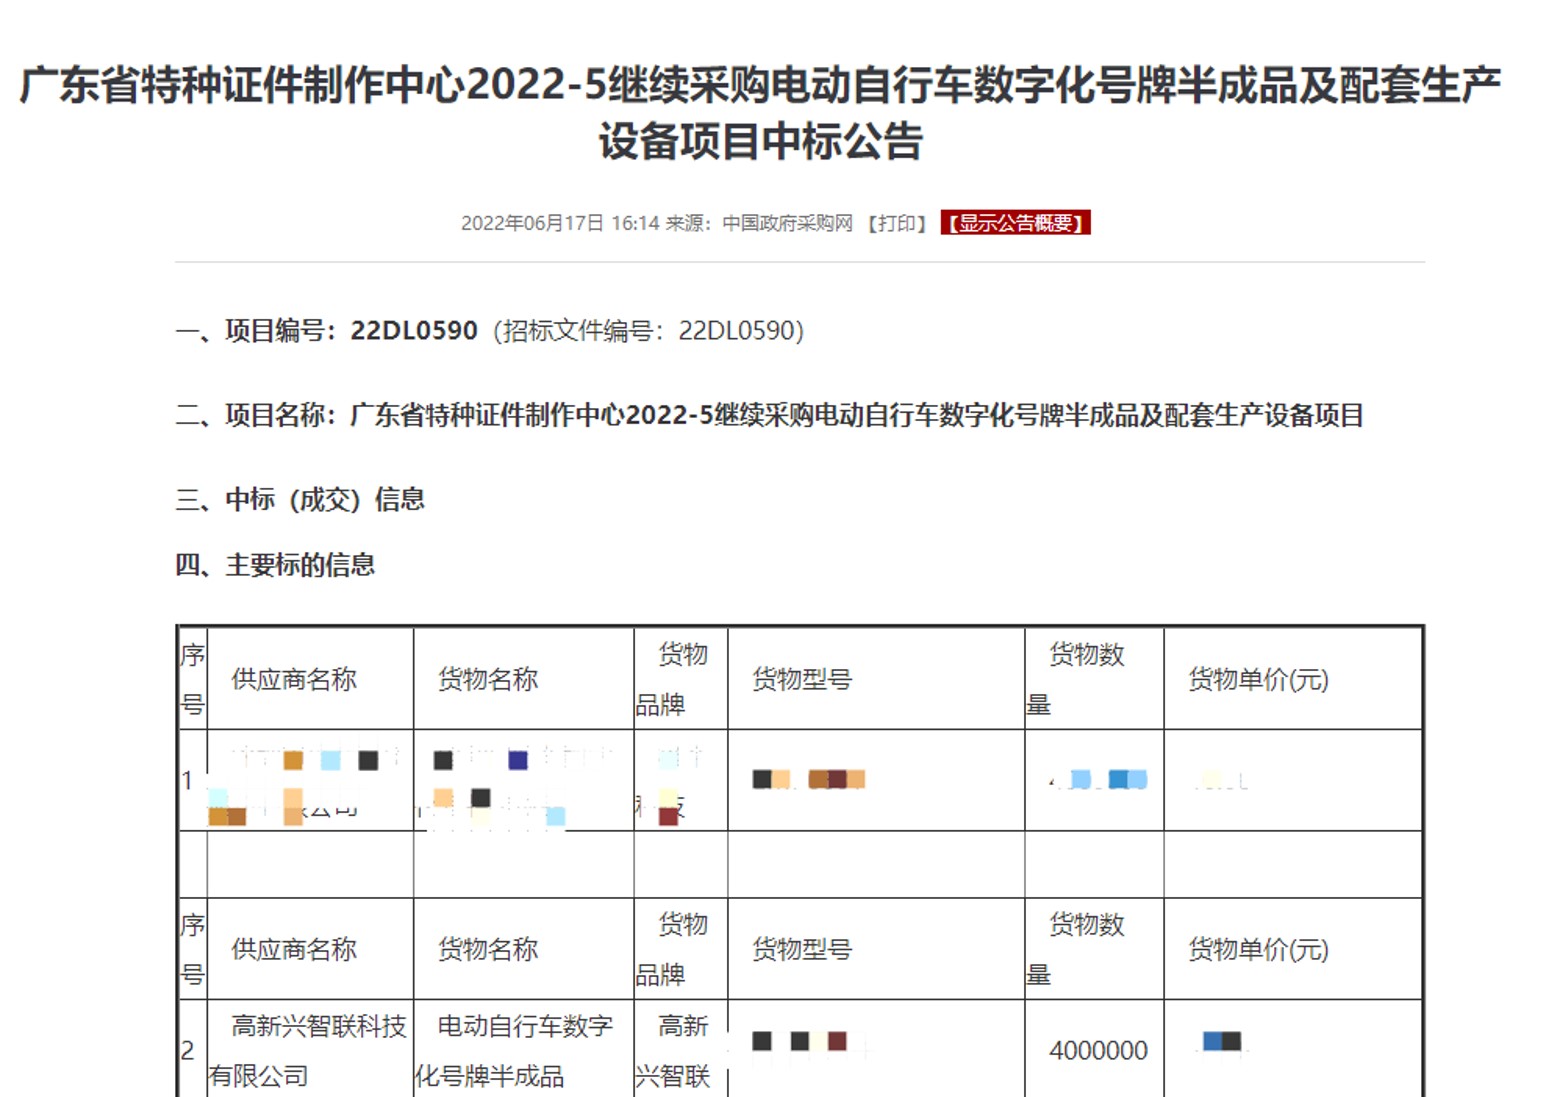1552x1097 pixels.
Task: Click the announcement title heading
Action: 760,112
